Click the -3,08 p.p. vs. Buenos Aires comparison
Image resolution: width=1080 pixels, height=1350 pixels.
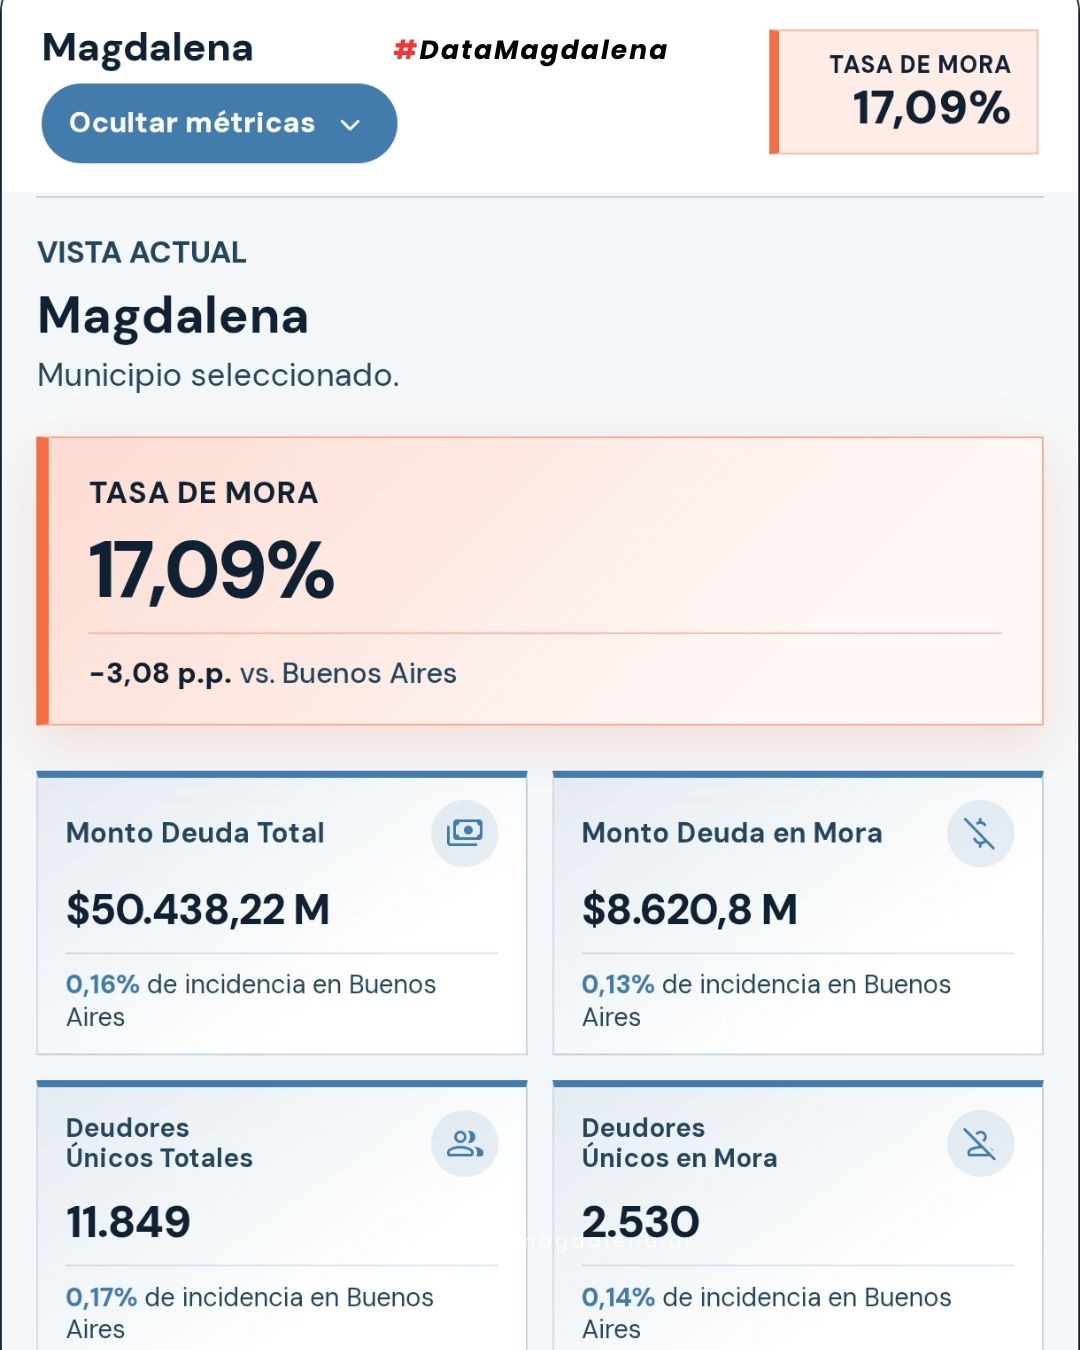(273, 673)
